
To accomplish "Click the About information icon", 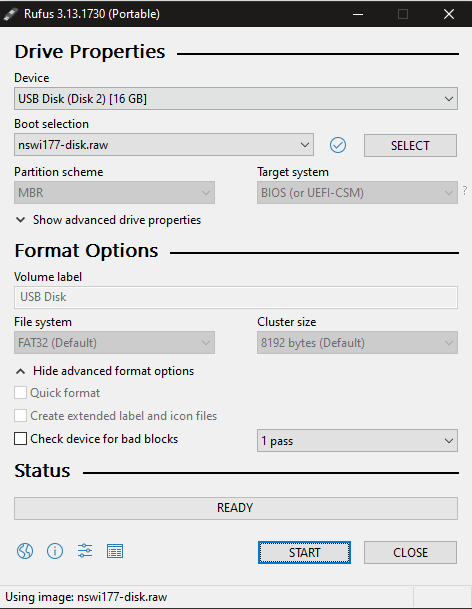I will (55, 551).
